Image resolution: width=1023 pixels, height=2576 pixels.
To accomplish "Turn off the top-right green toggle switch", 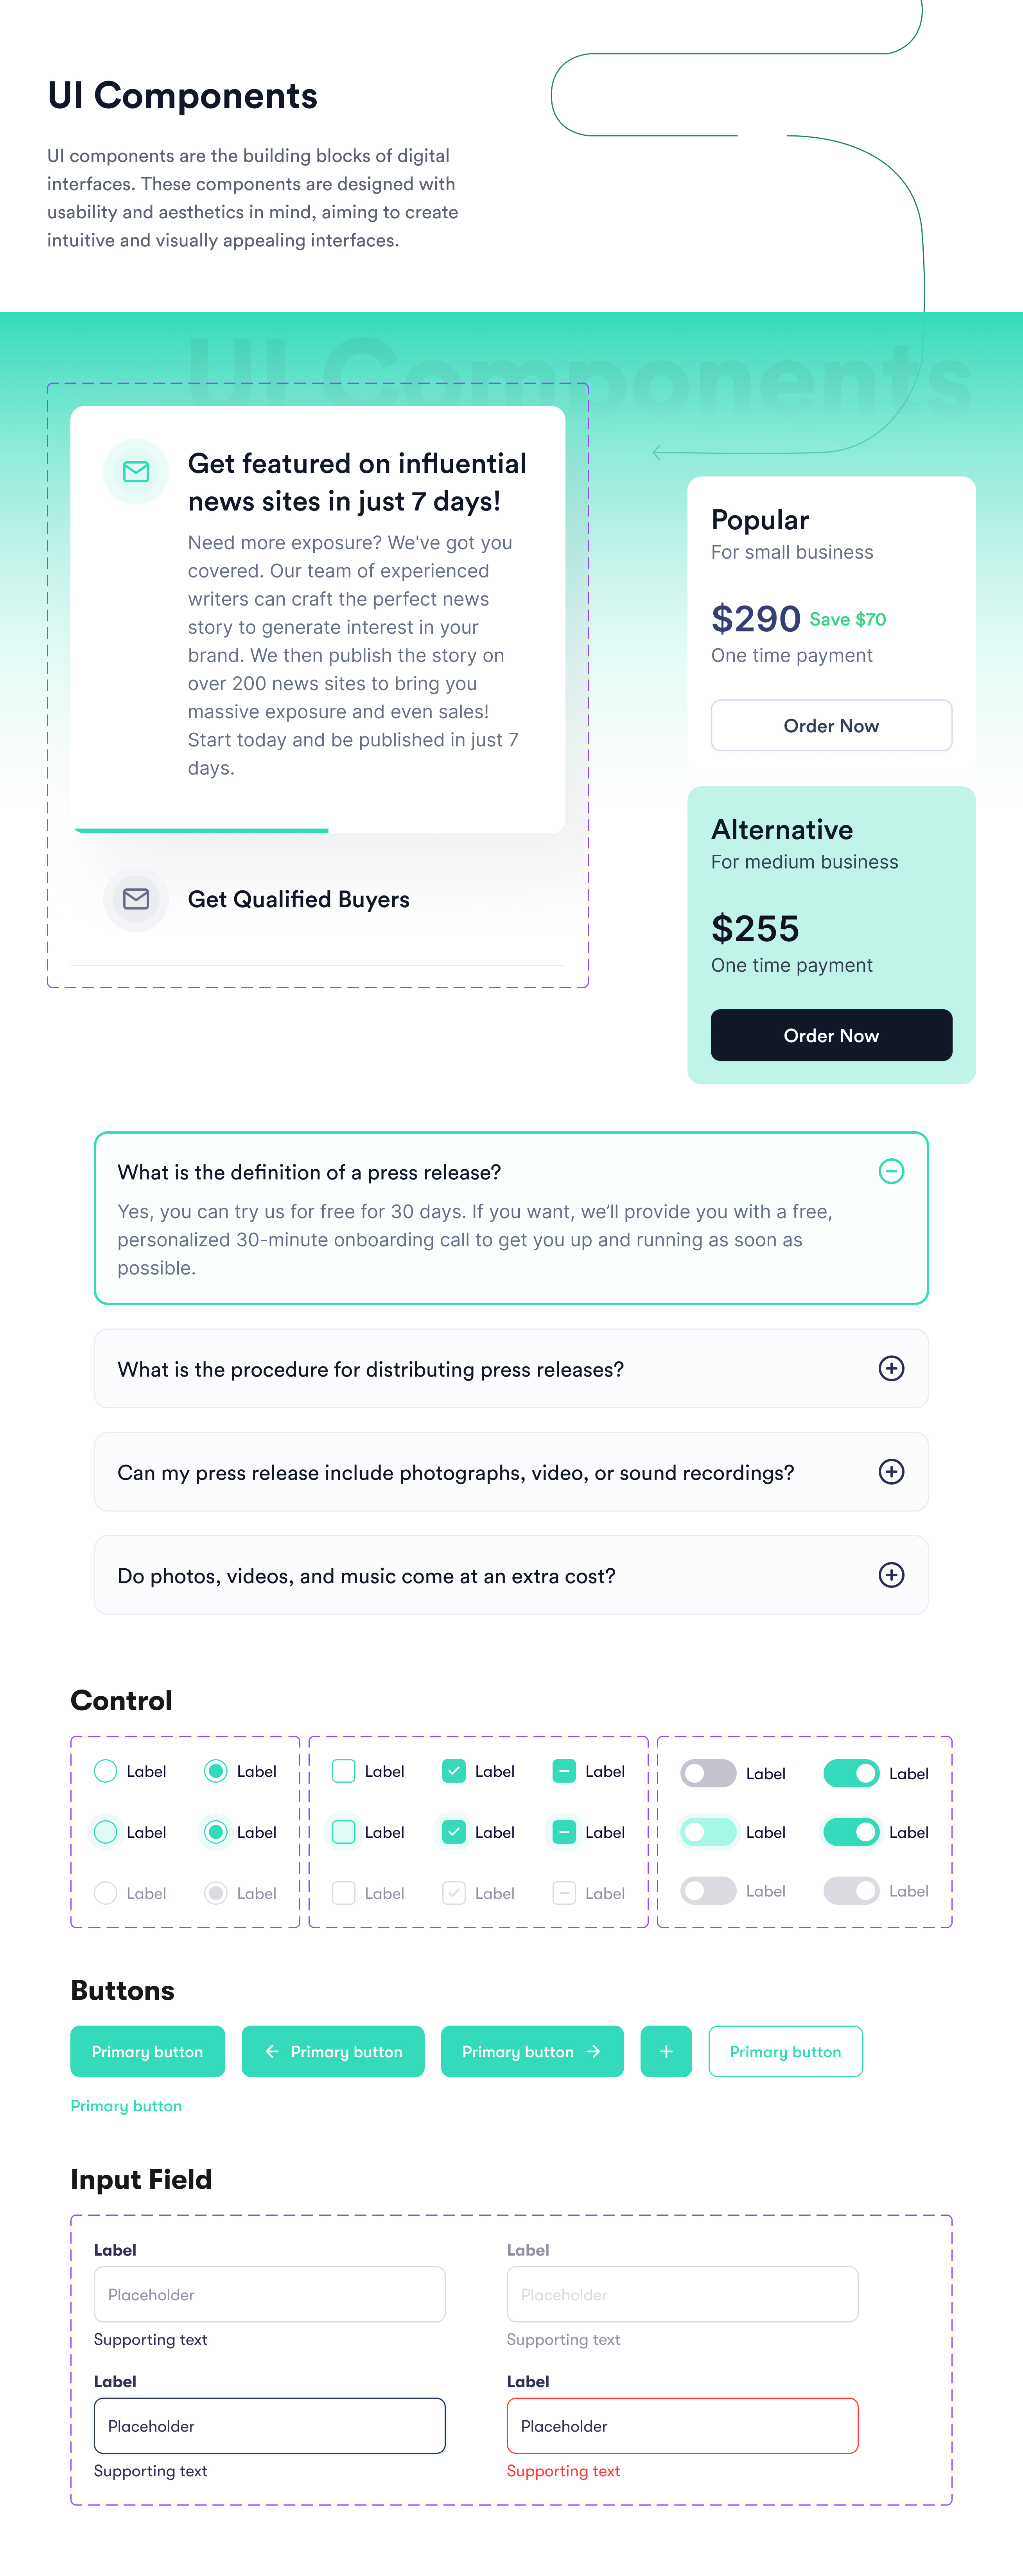I will 851,1773.
